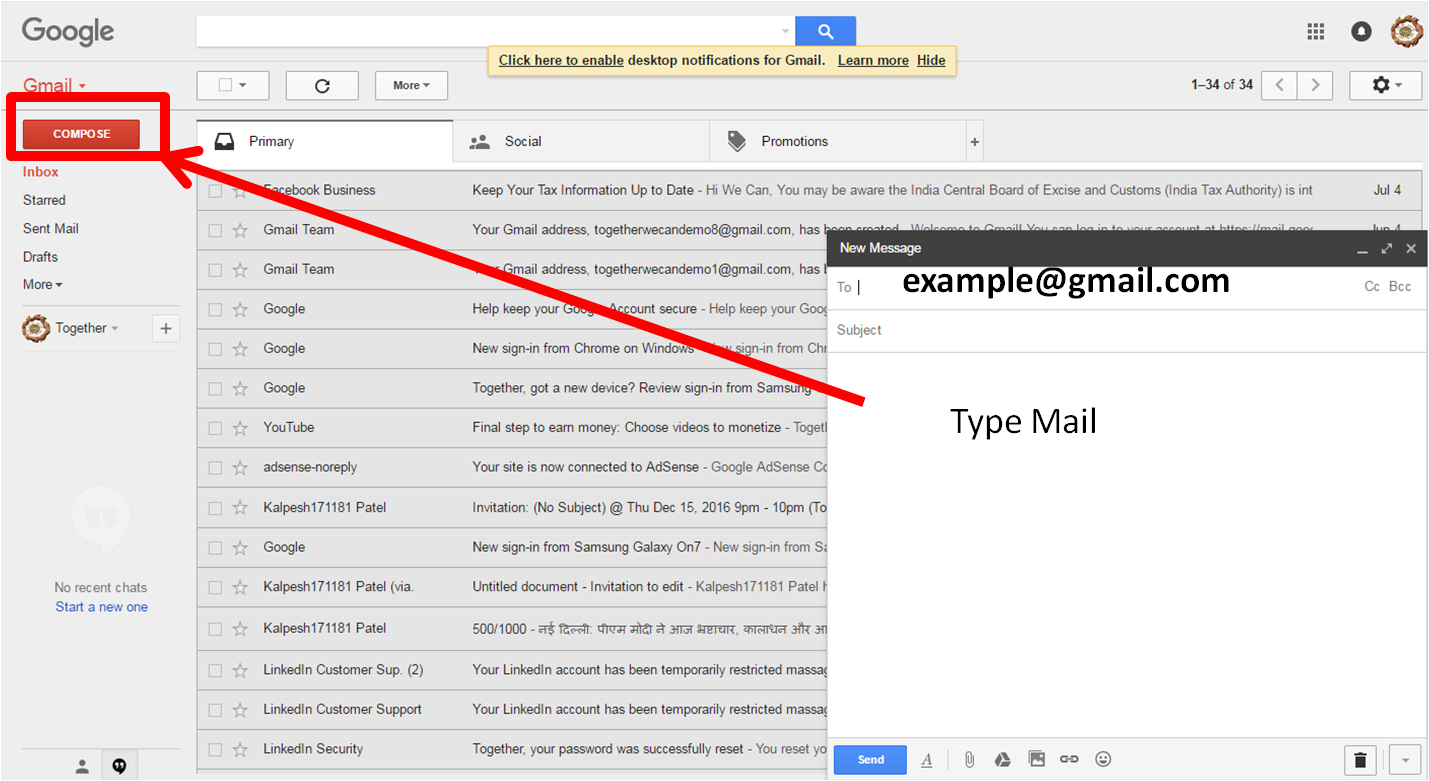Insert files using the Drive icon
This screenshot has height=781, width=1429.
click(1003, 760)
